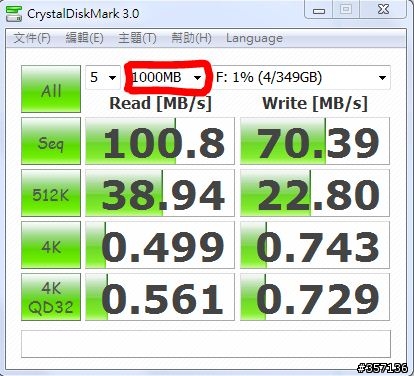
Task: Click the 4K QD32 write result 0.729
Action: [x=315, y=297]
